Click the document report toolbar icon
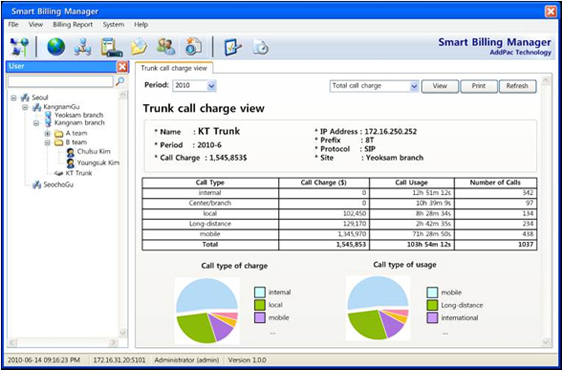This screenshot has height=370, width=562. (x=194, y=47)
